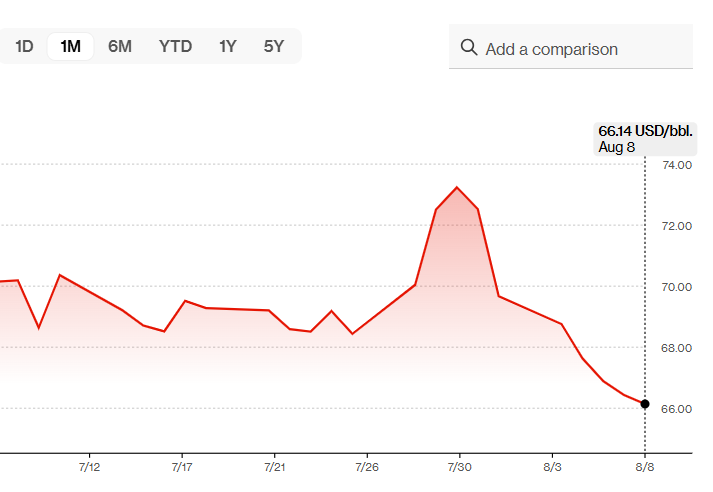The image size is (713, 492).
Task: Click the 7/21 x-axis date label
Action: click(275, 467)
